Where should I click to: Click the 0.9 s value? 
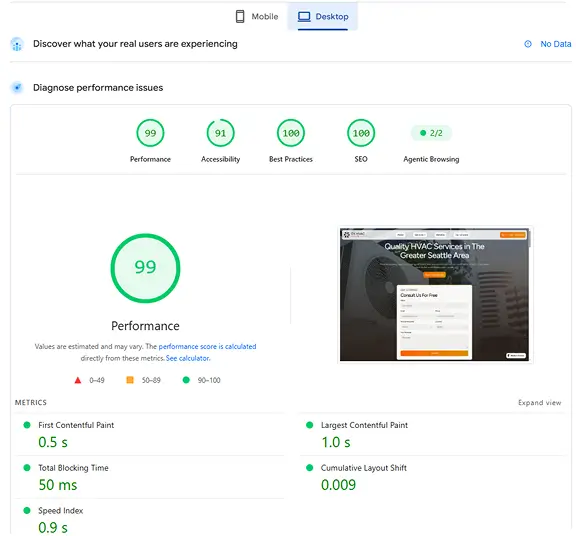pos(53,528)
